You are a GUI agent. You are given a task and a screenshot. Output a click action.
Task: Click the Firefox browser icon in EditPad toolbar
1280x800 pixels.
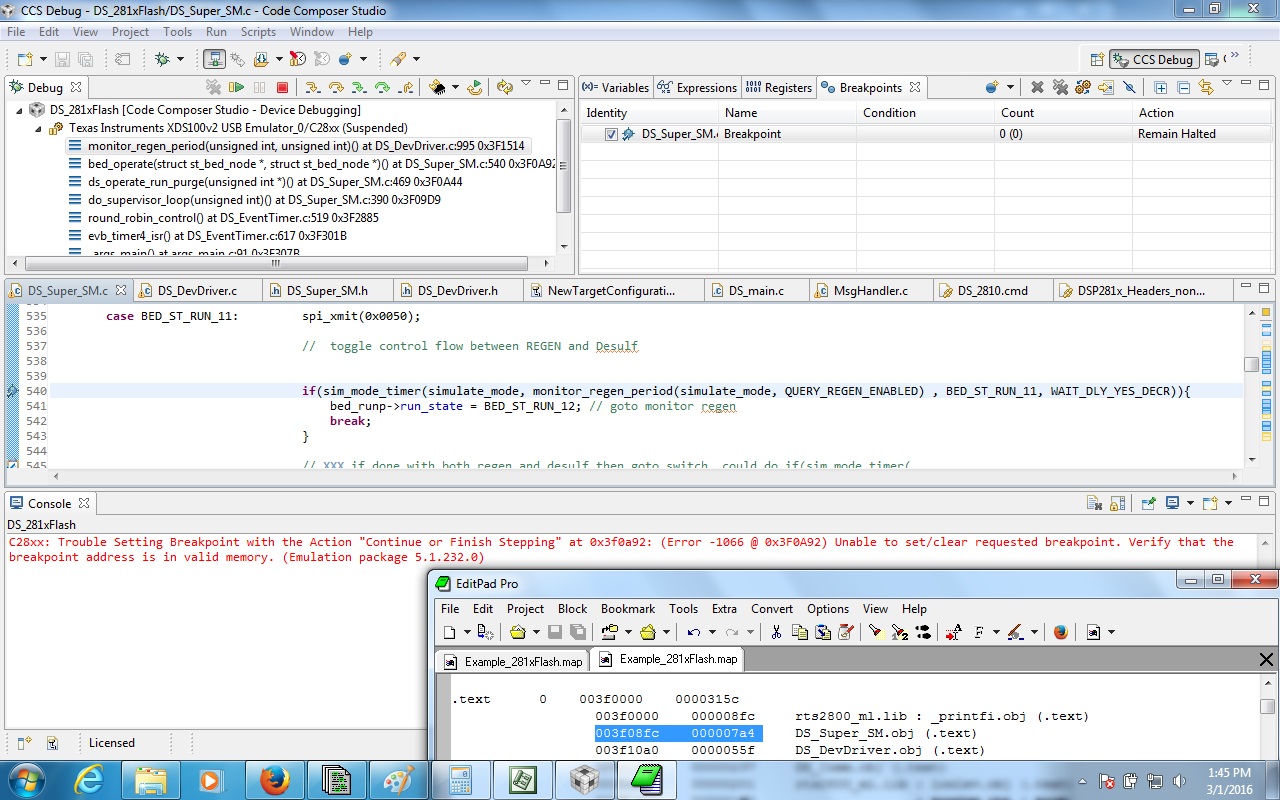pos(1061,632)
